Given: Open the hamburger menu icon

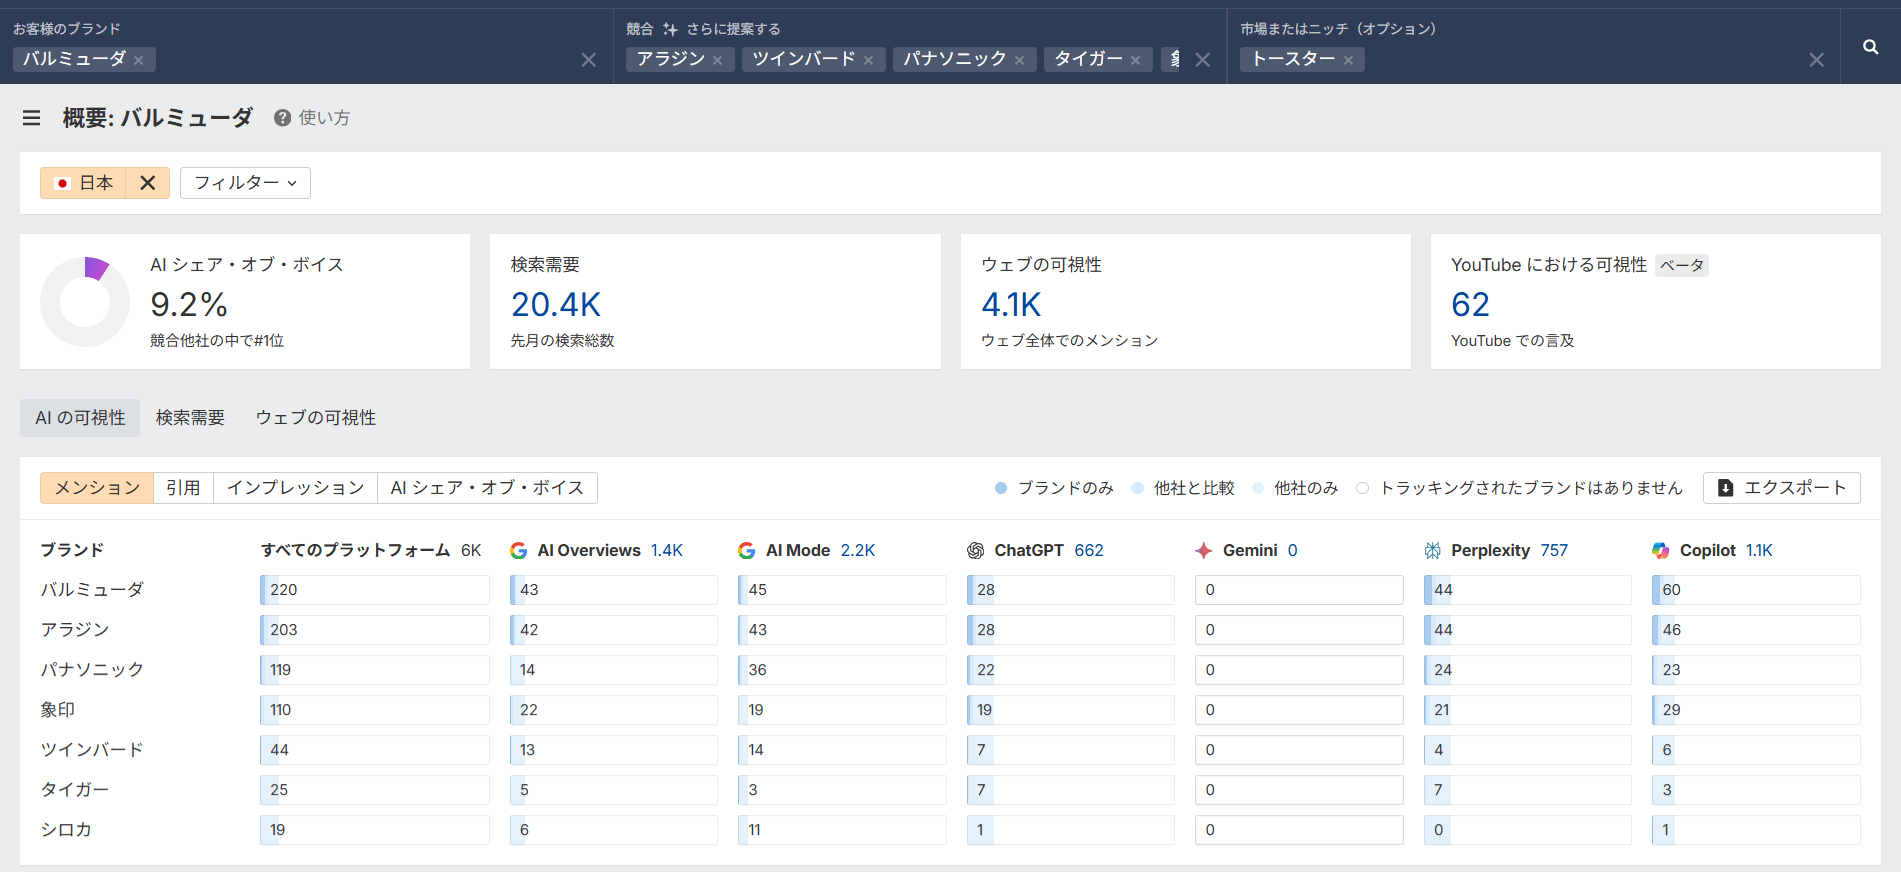Looking at the screenshot, I should (32, 118).
